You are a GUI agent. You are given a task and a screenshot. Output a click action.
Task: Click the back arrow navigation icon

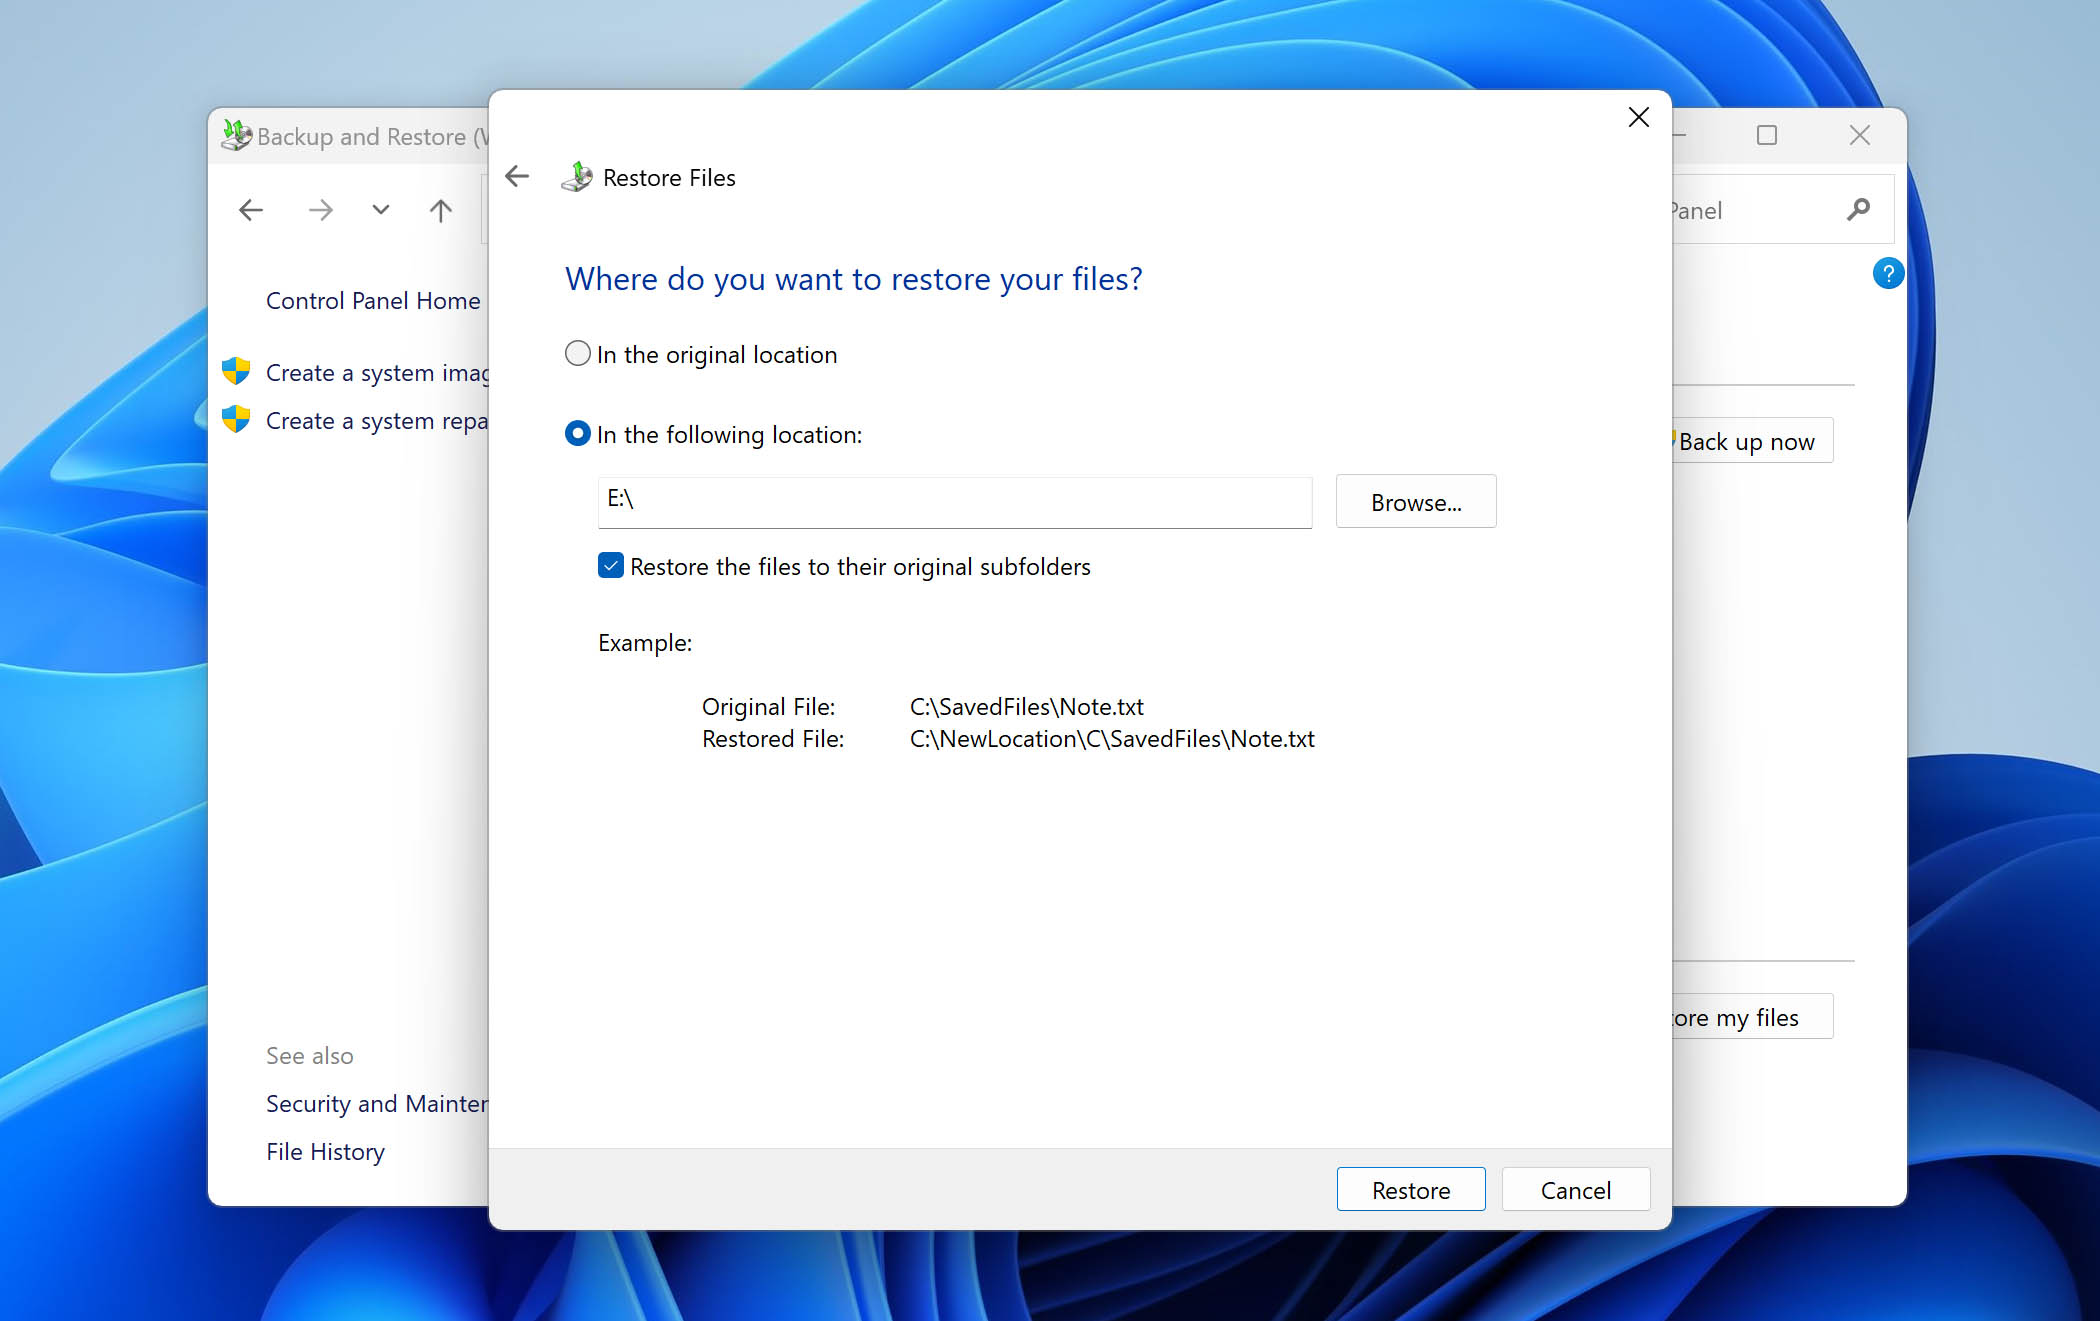coord(516,177)
